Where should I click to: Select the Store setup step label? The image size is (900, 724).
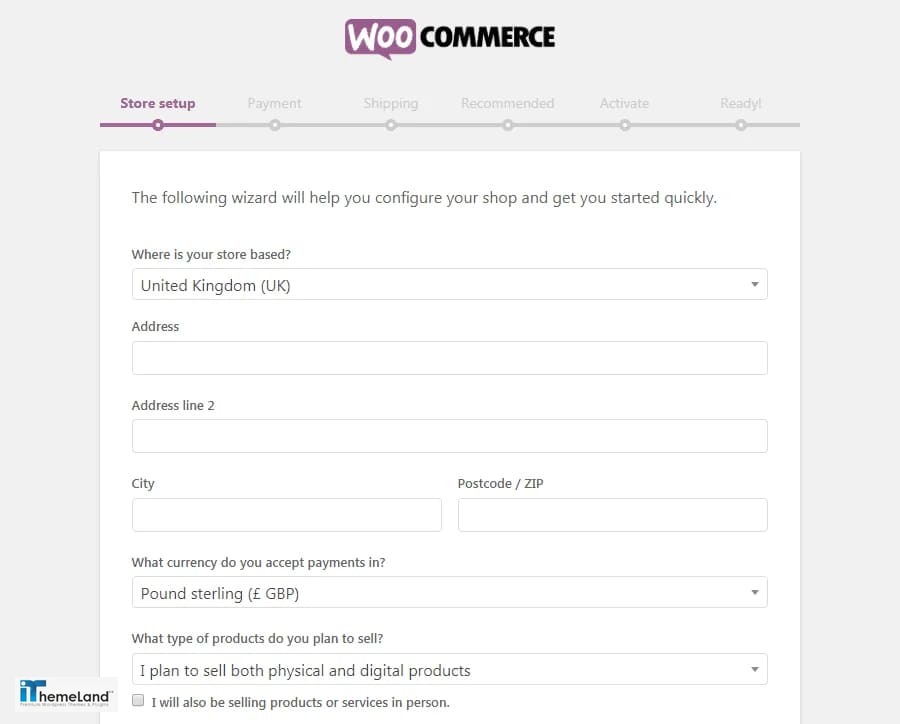tap(158, 103)
